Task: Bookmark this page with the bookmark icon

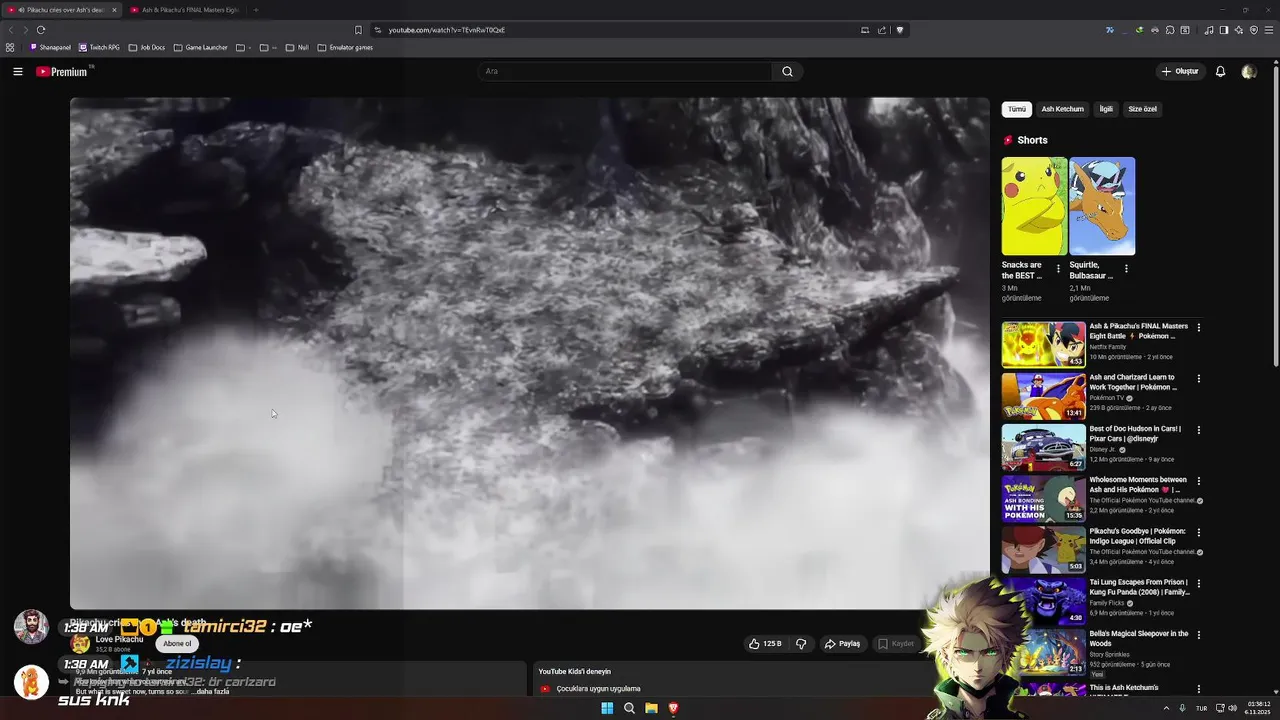Action: coord(358,30)
